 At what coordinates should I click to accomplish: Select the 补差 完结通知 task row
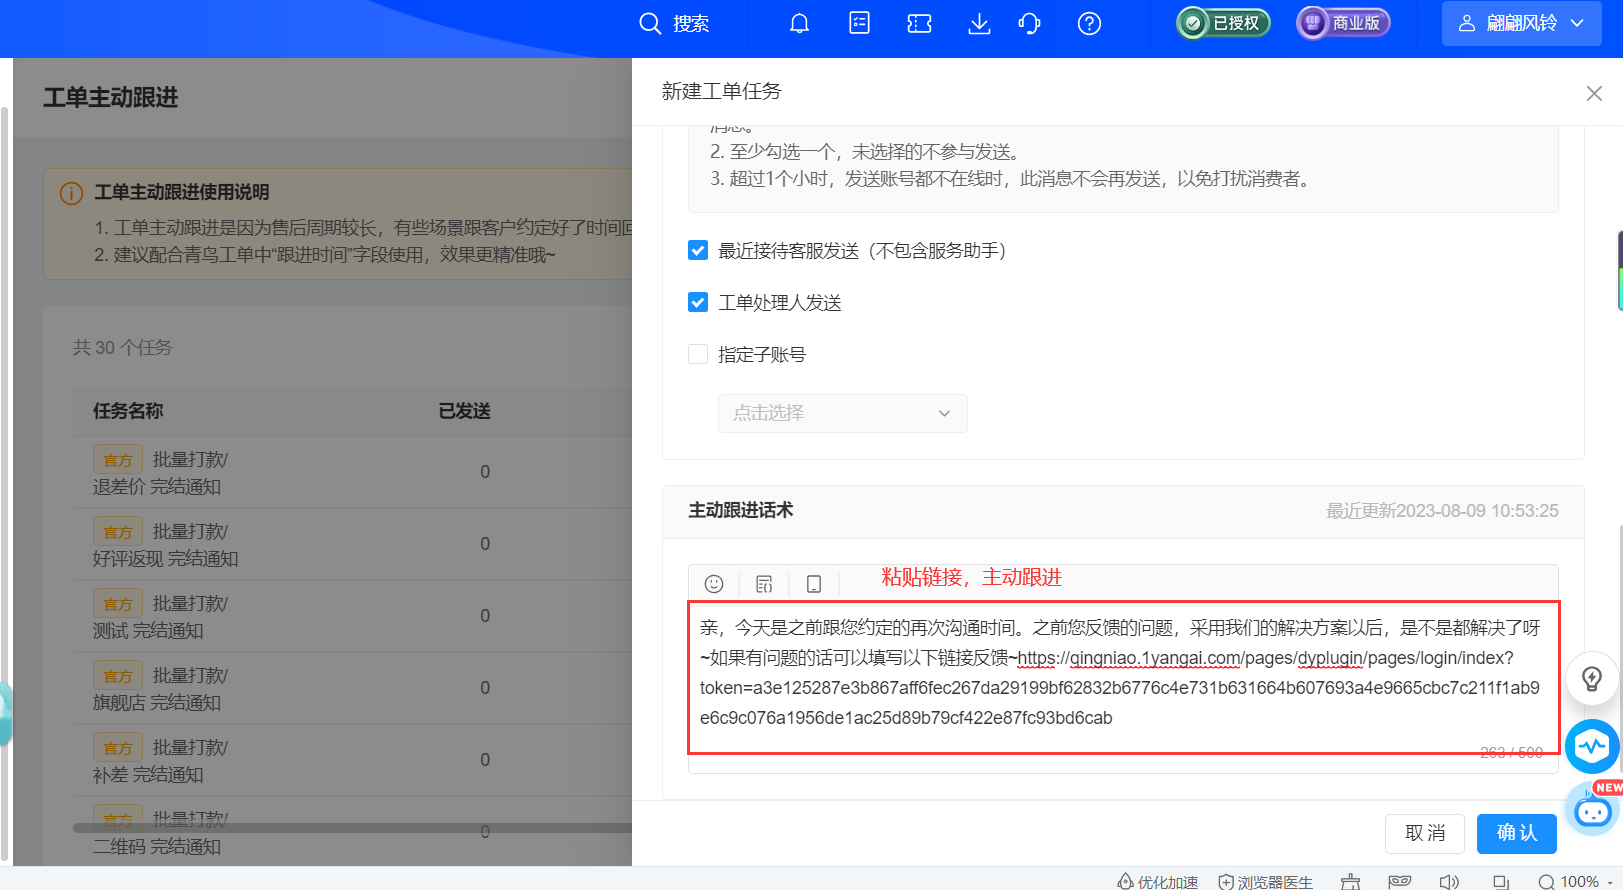tap(352, 760)
